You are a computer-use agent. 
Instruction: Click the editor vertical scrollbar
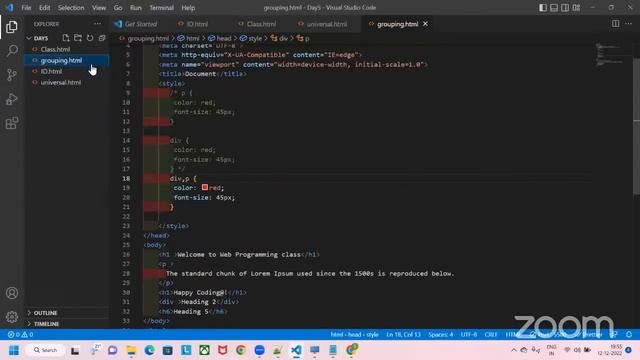636,127
